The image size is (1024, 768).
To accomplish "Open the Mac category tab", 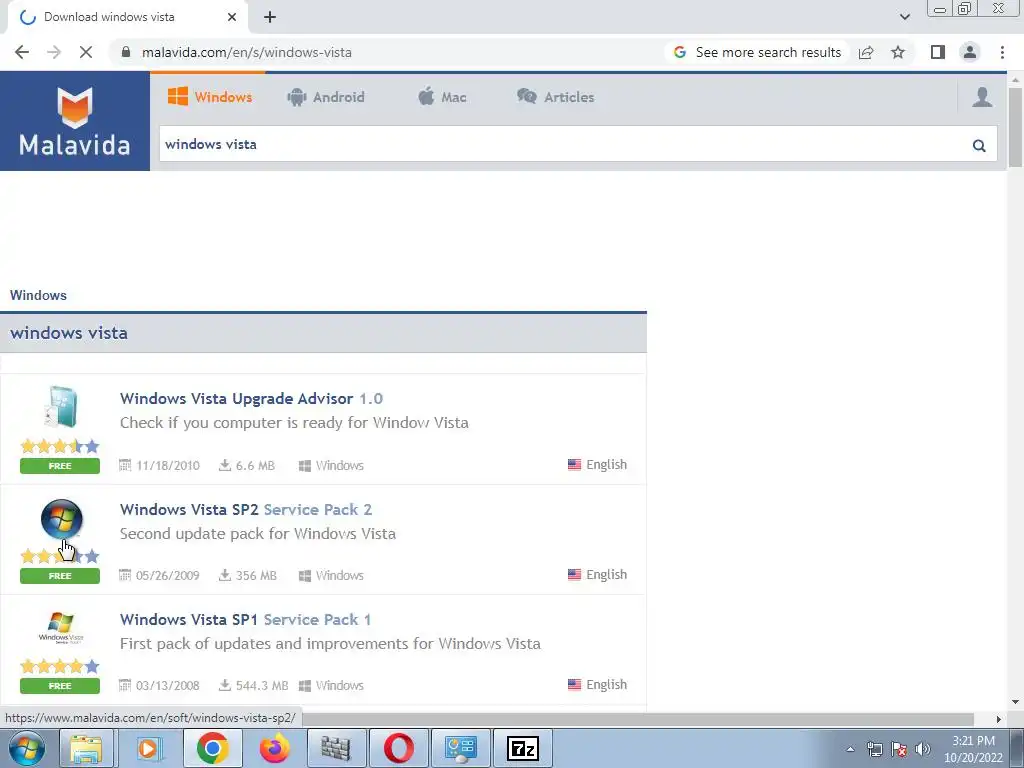I will (x=442, y=97).
